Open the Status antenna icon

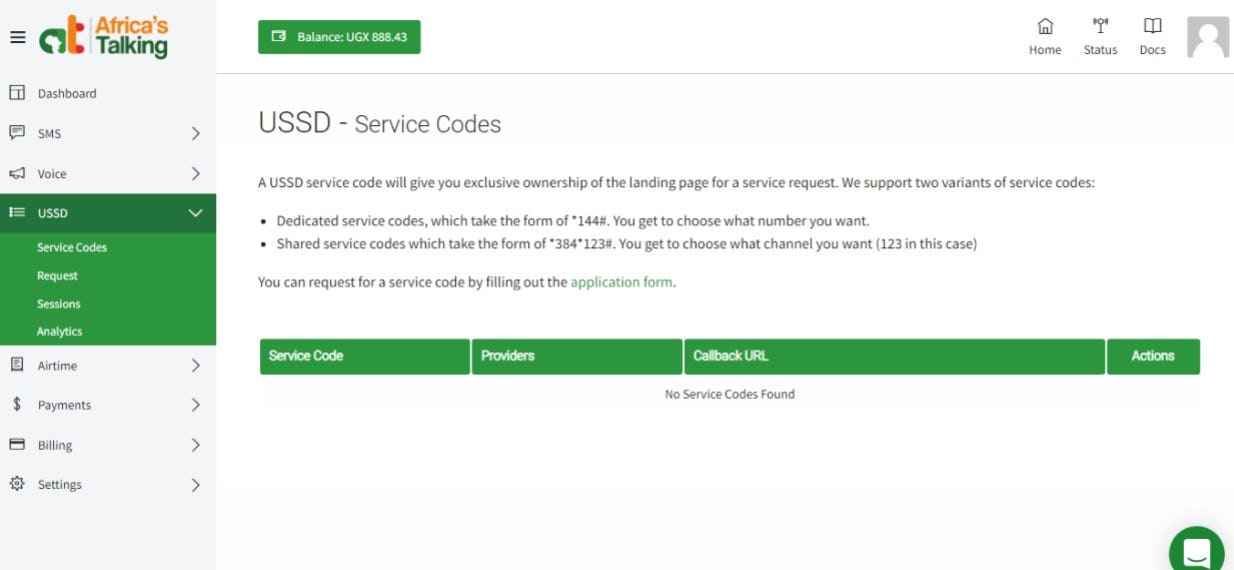[x=1100, y=27]
